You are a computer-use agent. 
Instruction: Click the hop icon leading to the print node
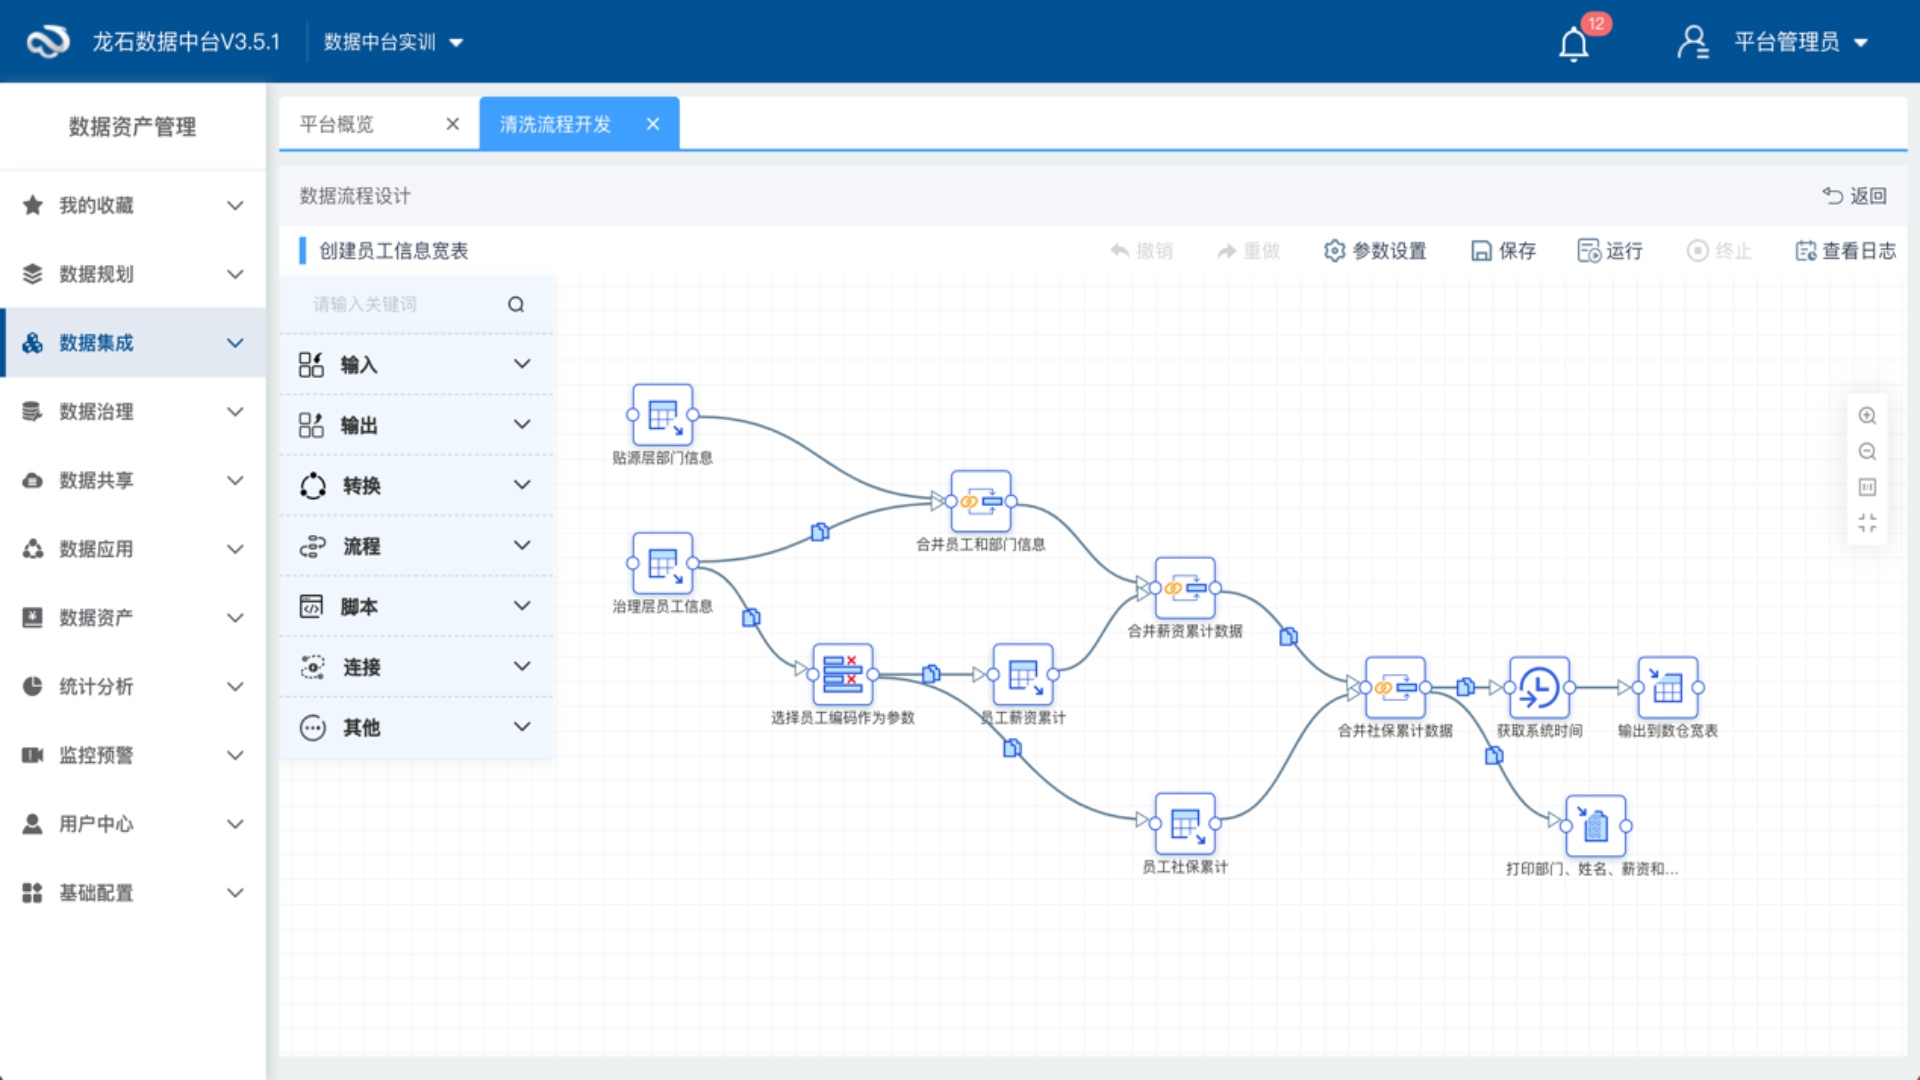(1494, 755)
